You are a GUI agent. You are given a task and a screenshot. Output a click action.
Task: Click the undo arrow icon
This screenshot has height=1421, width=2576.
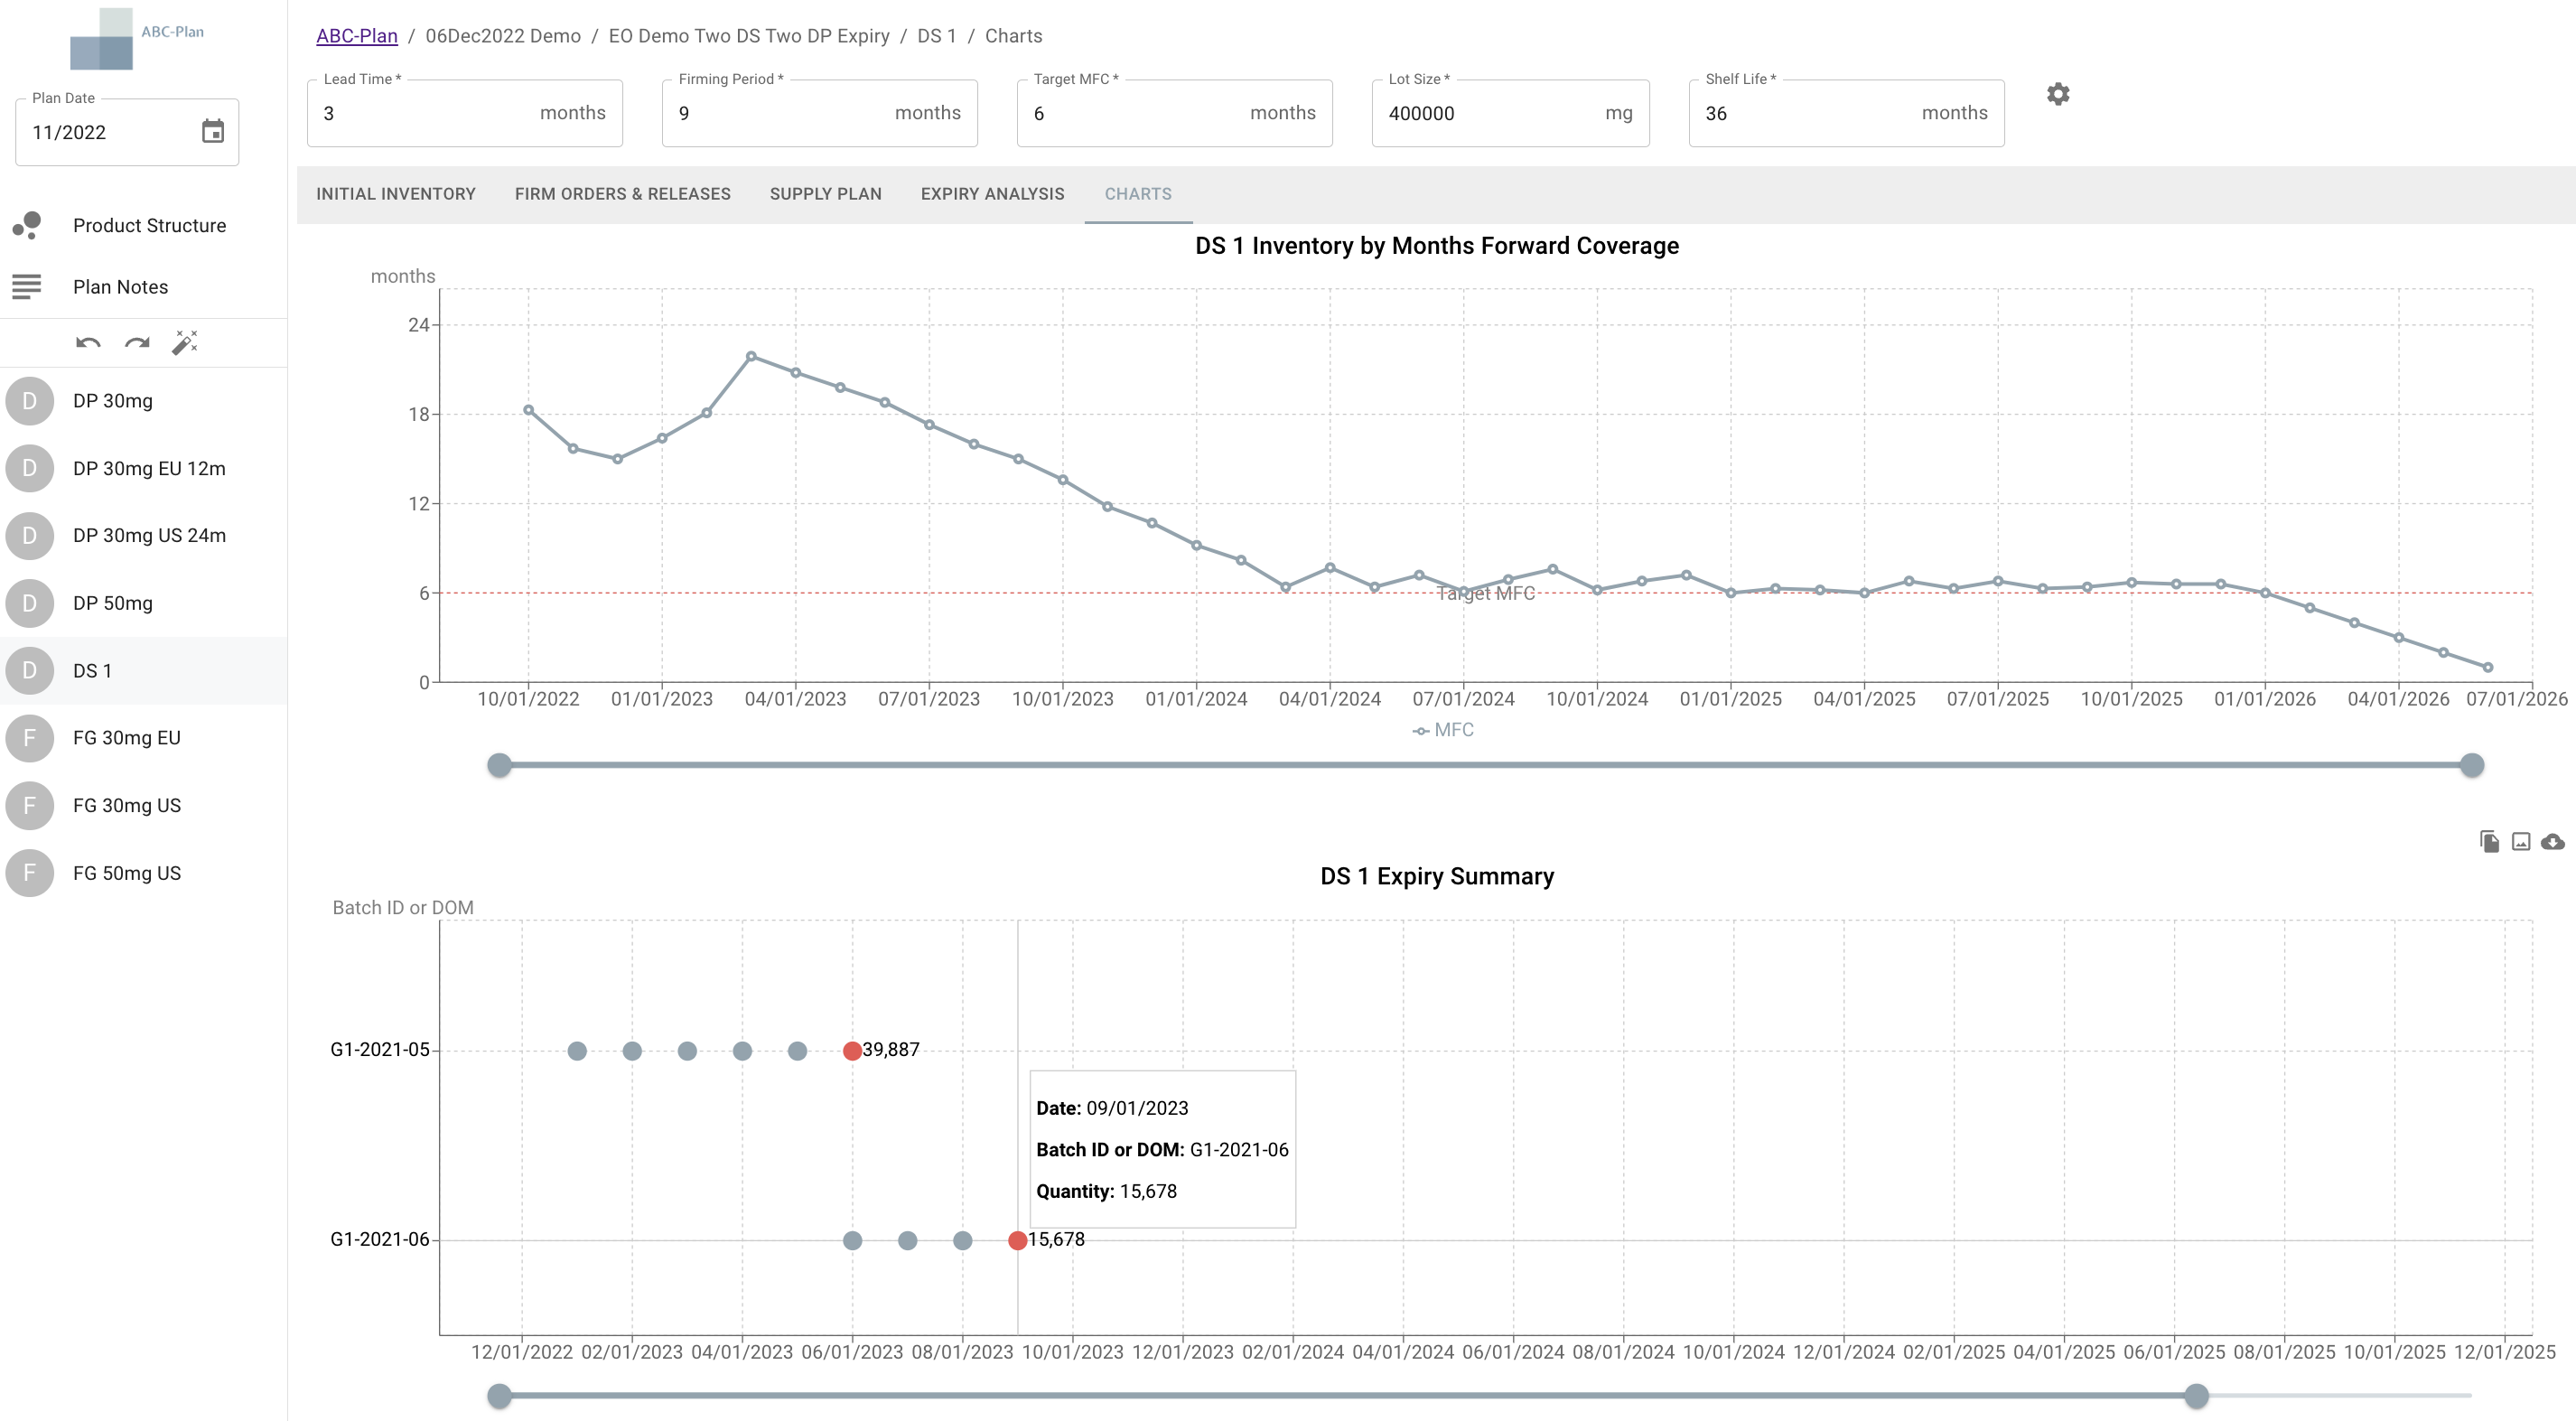pos(88,343)
